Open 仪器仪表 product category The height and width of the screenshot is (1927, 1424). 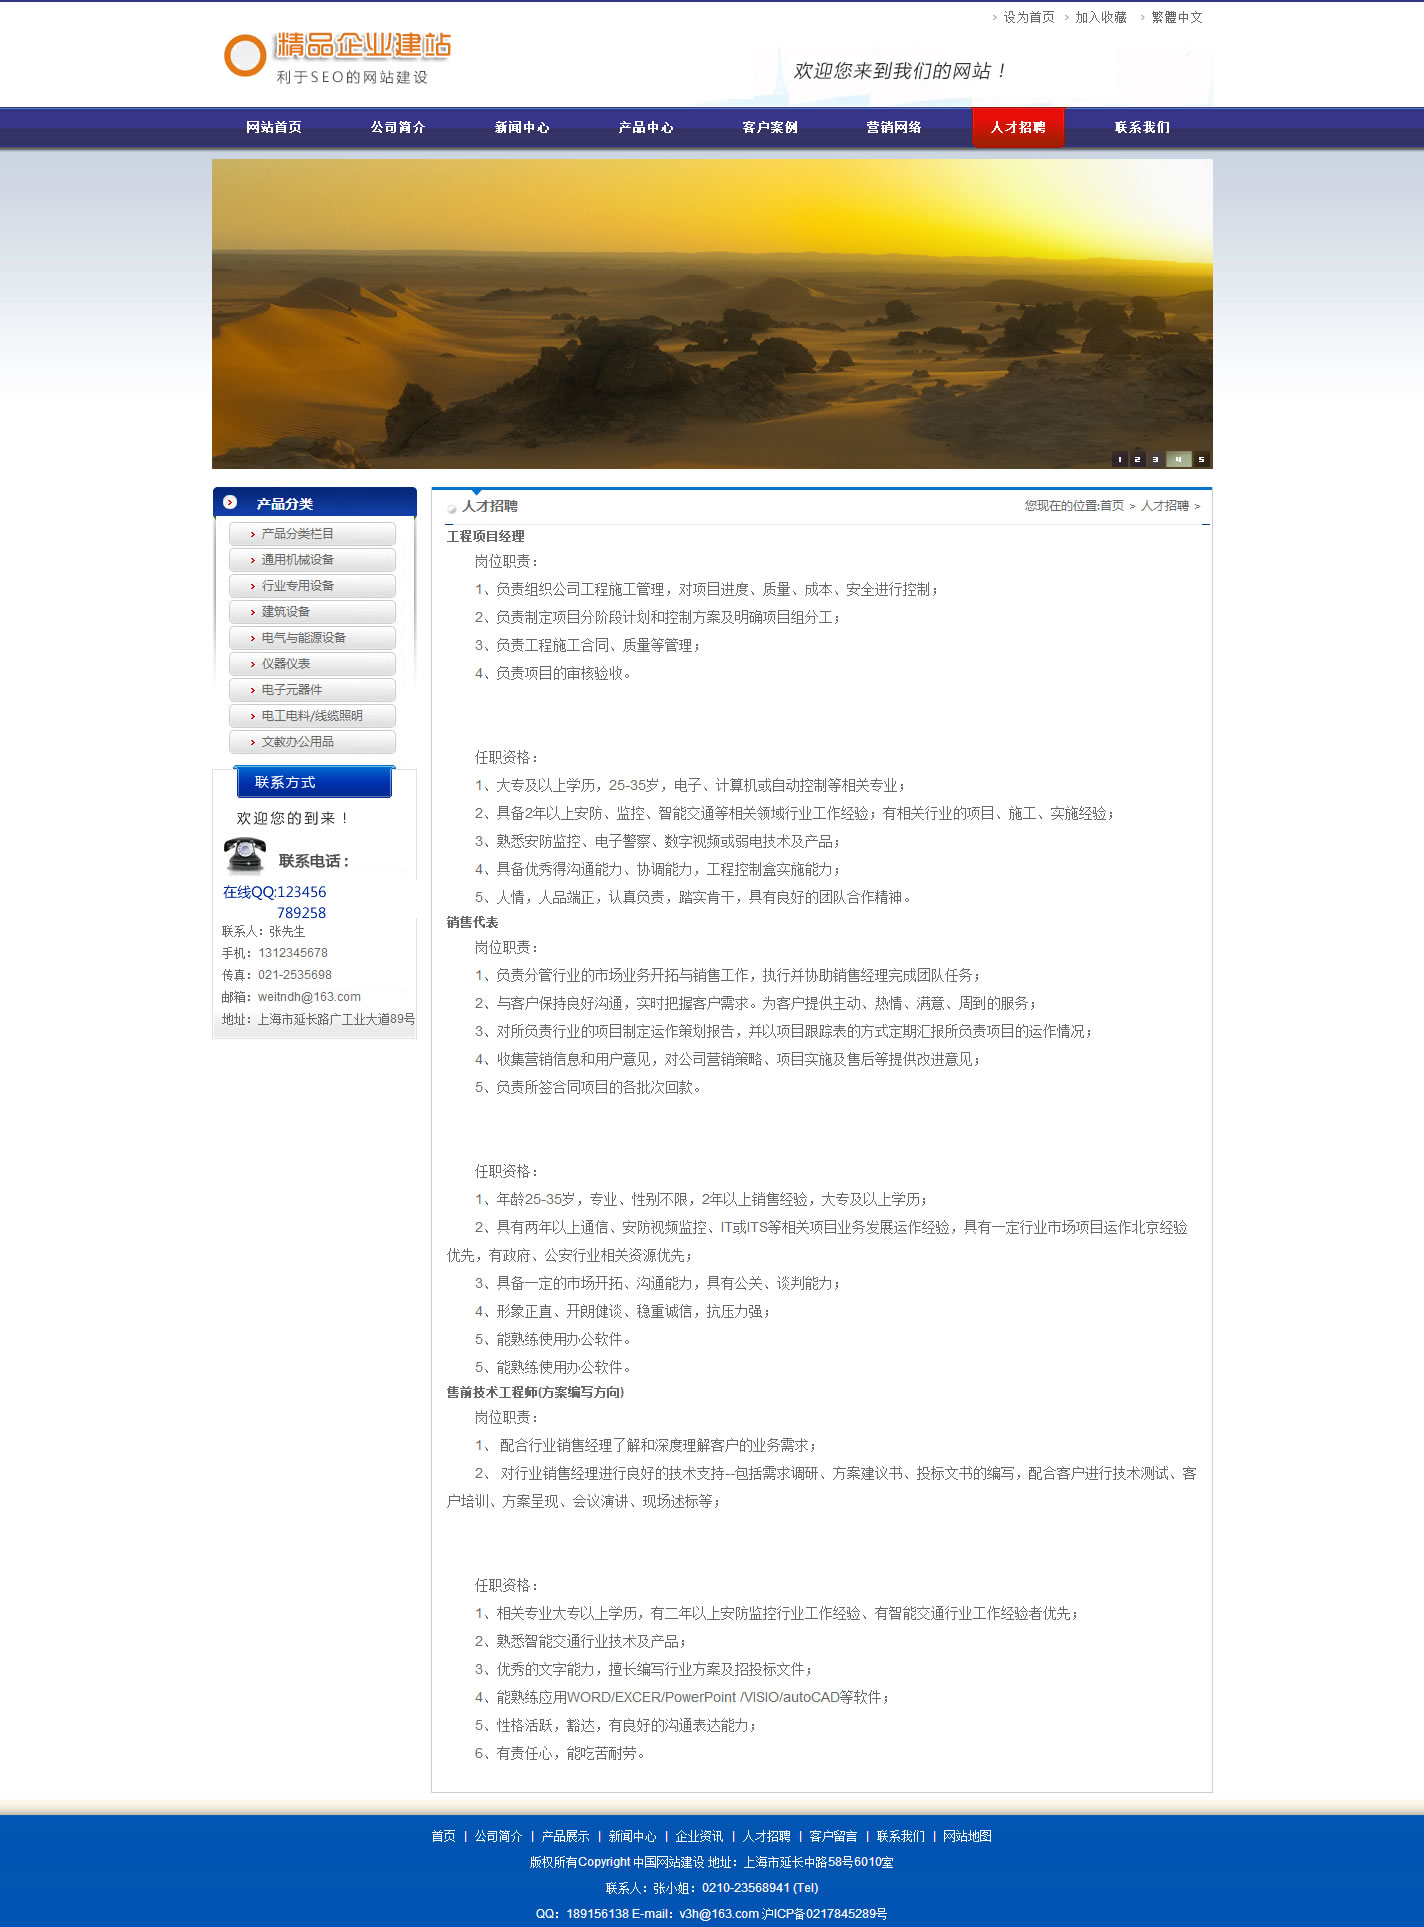coord(285,664)
